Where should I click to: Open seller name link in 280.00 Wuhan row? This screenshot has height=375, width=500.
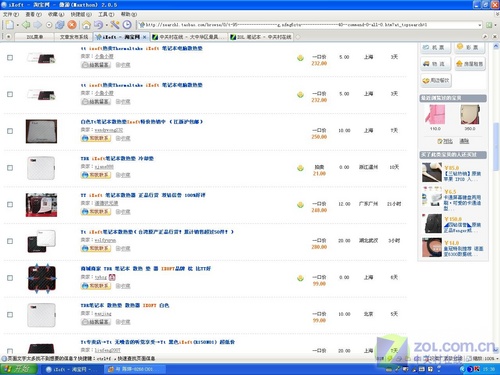[x=105, y=240]
